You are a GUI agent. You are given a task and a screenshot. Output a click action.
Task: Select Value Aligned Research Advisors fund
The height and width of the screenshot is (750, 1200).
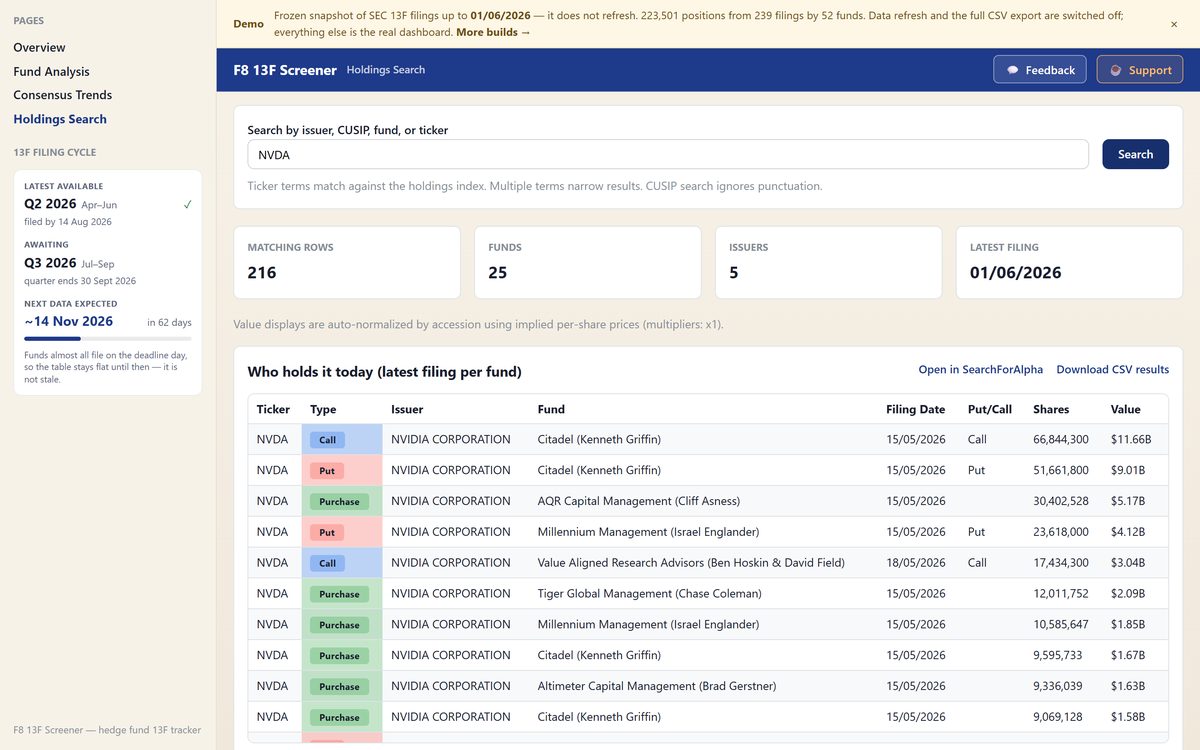click(x=691, y=562)
